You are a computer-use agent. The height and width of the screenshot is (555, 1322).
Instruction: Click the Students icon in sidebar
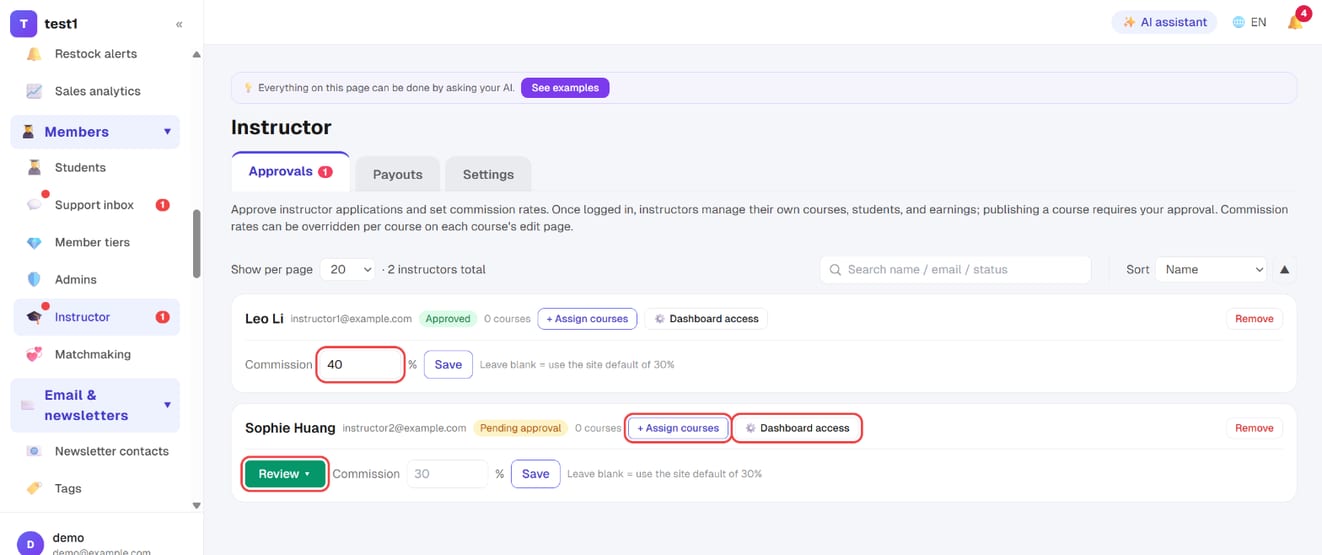[34, 167]
